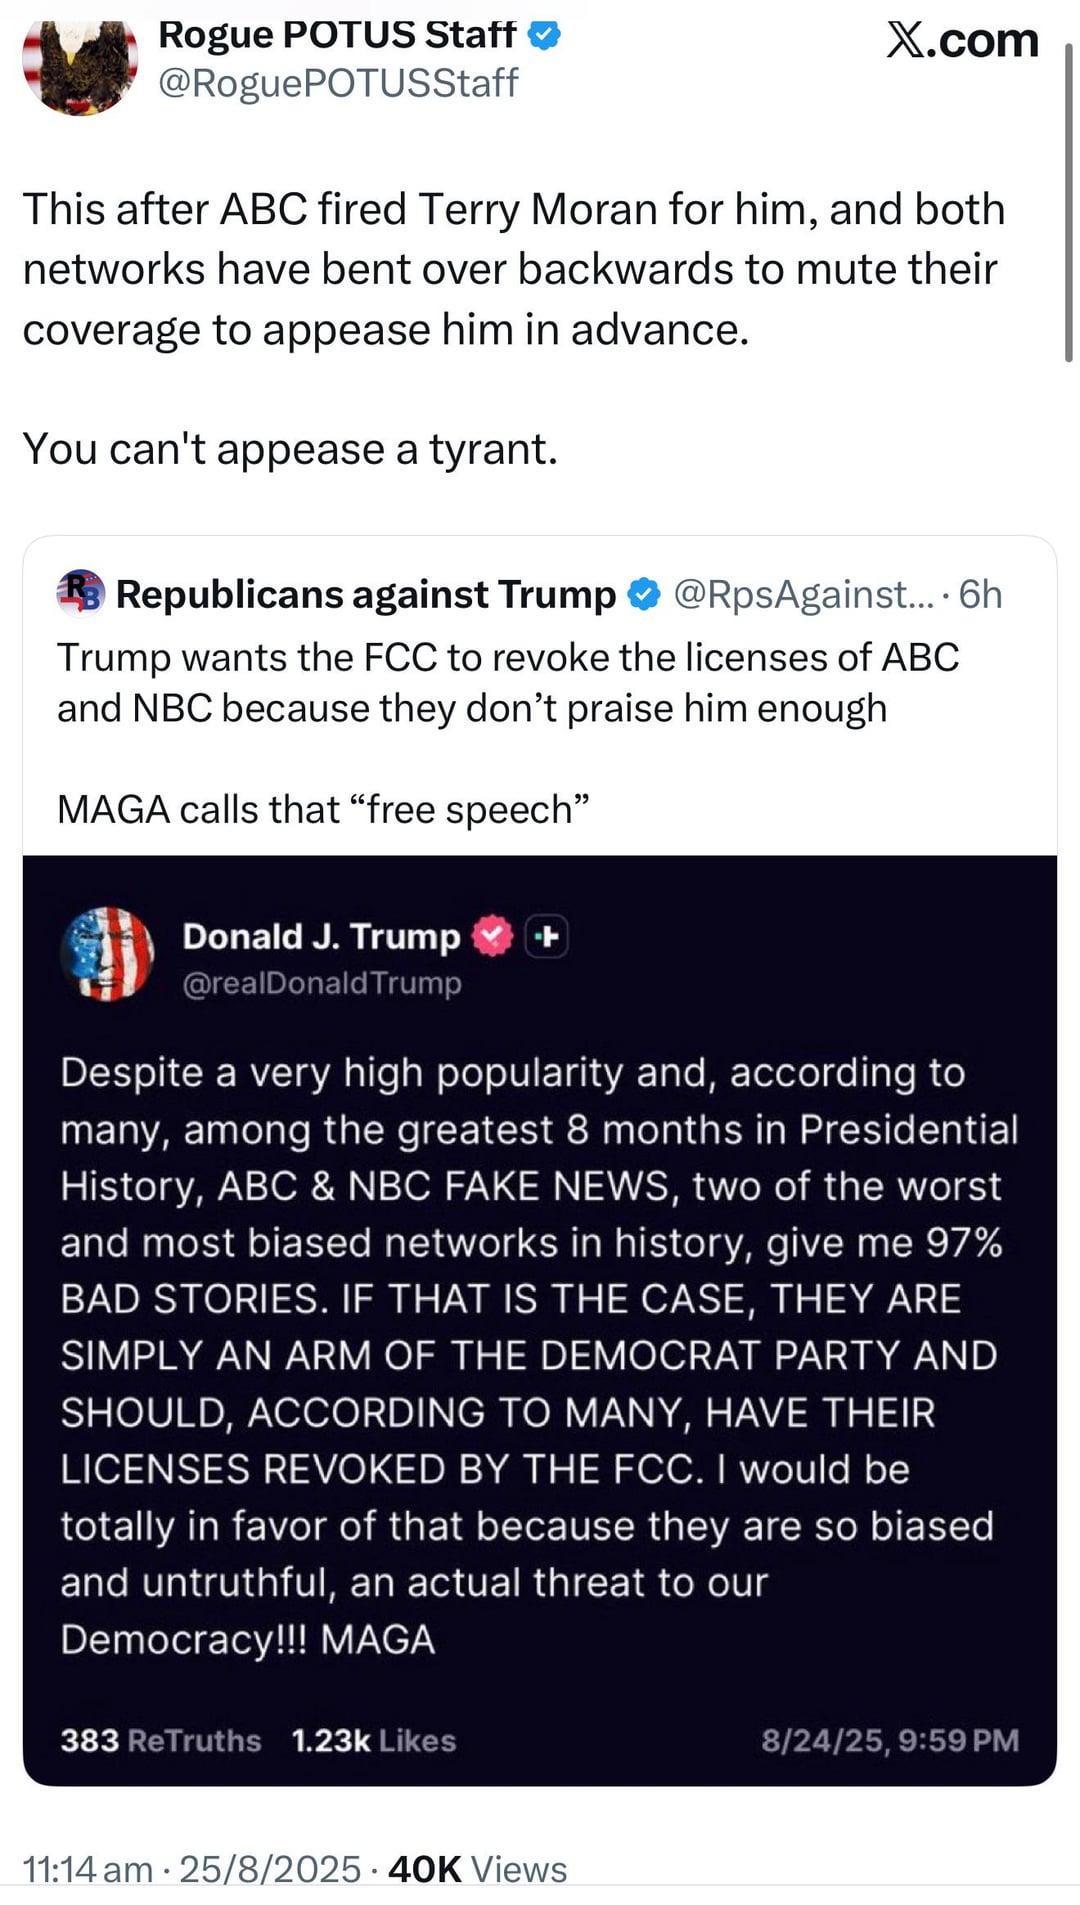This screenshot has height=1905, width=1080.
Task: Click the scrollbar on the right edge
Action: 1068,200
